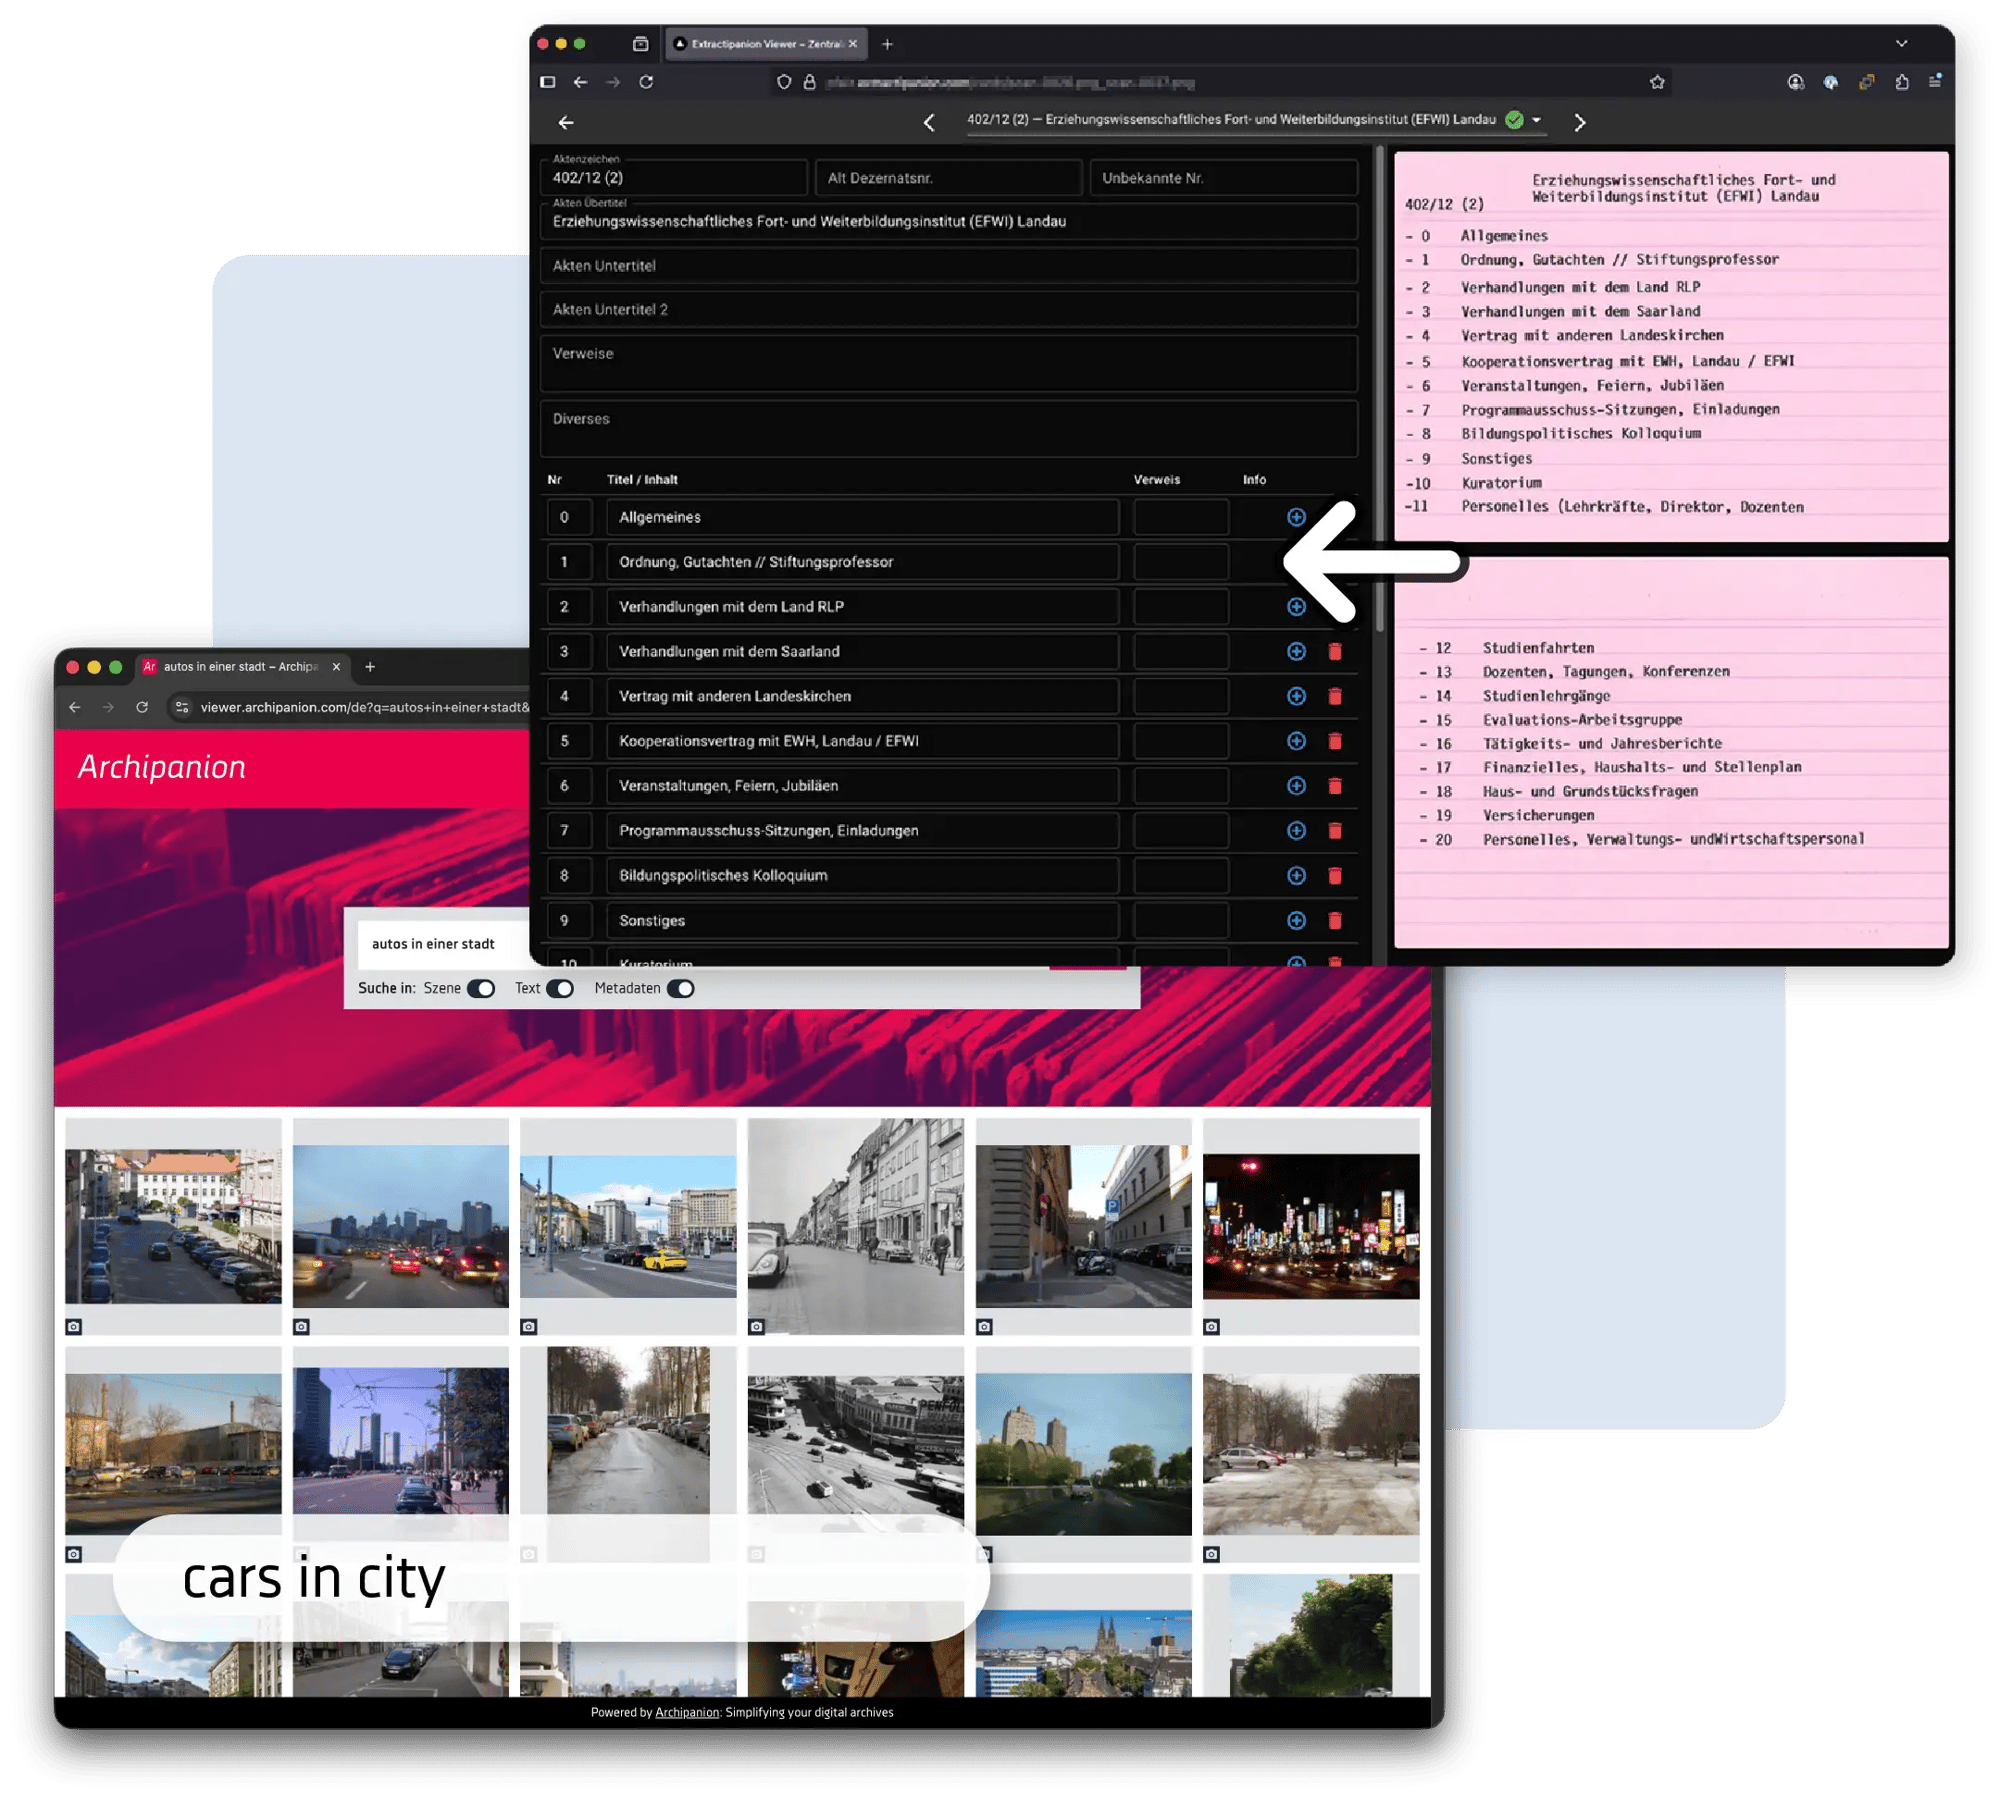Reload the Extractipanion Viewer page
2000x1803 pixels.
pyautogui.click(x=646, y=82)
